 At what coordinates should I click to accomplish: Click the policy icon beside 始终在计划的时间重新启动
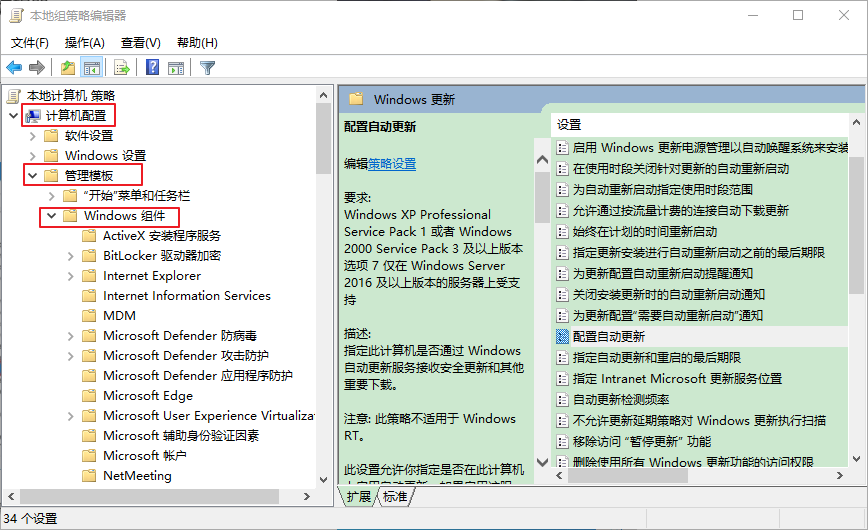point(562,231)
